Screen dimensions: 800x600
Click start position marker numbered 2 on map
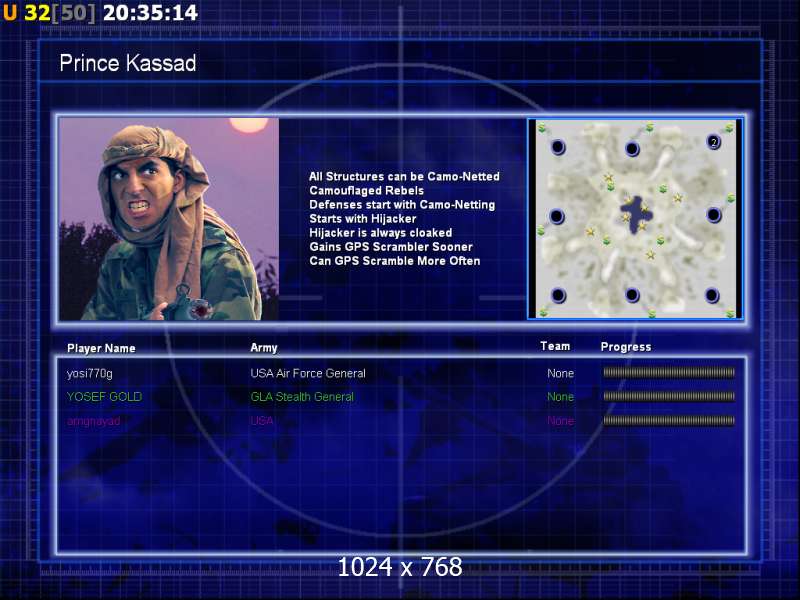713,142
